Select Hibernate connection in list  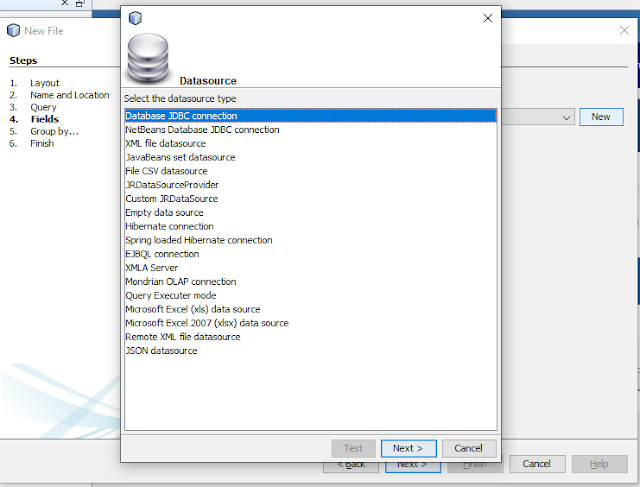(x=311, y=227)
